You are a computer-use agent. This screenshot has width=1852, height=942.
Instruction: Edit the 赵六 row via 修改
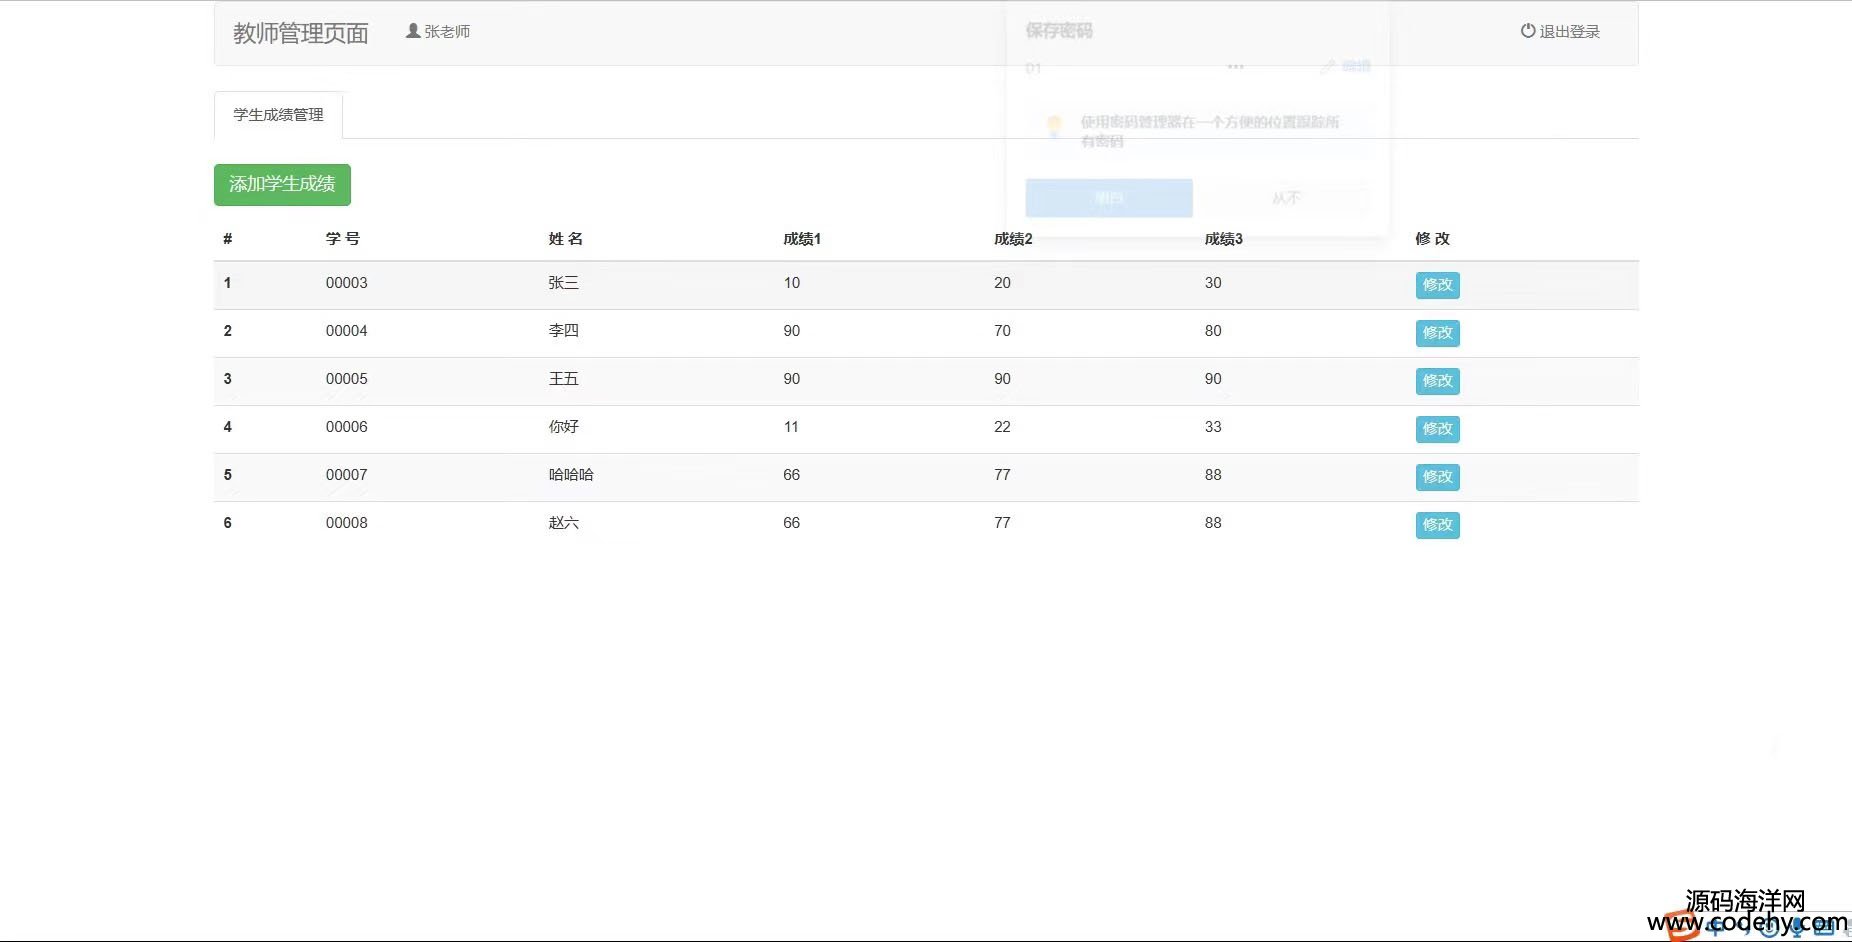point(1437,525)
